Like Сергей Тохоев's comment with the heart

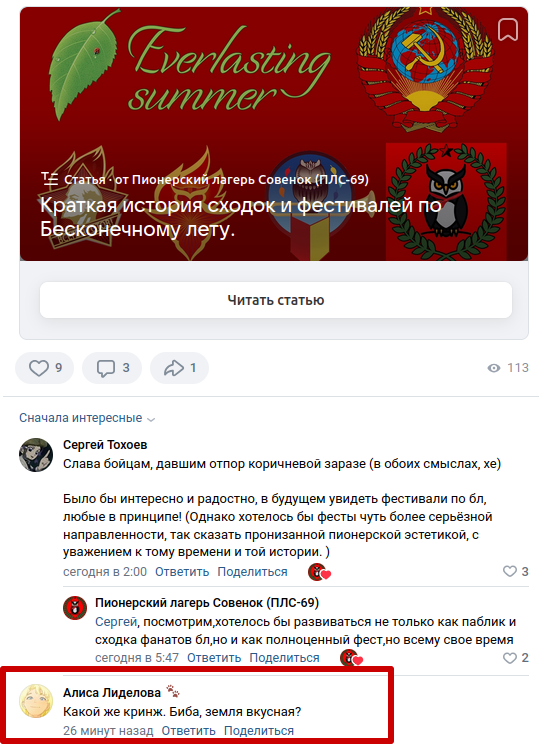click(x=510, y=571)
